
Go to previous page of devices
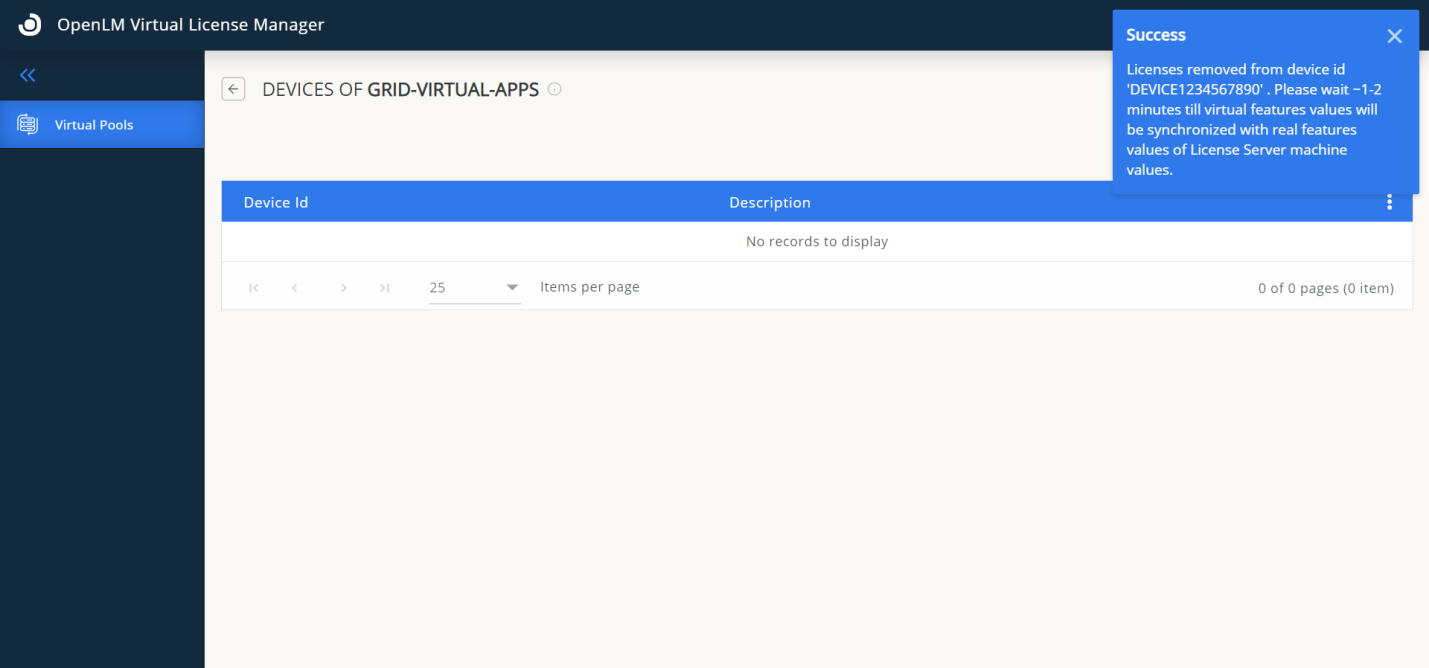(x=295, y=288)
